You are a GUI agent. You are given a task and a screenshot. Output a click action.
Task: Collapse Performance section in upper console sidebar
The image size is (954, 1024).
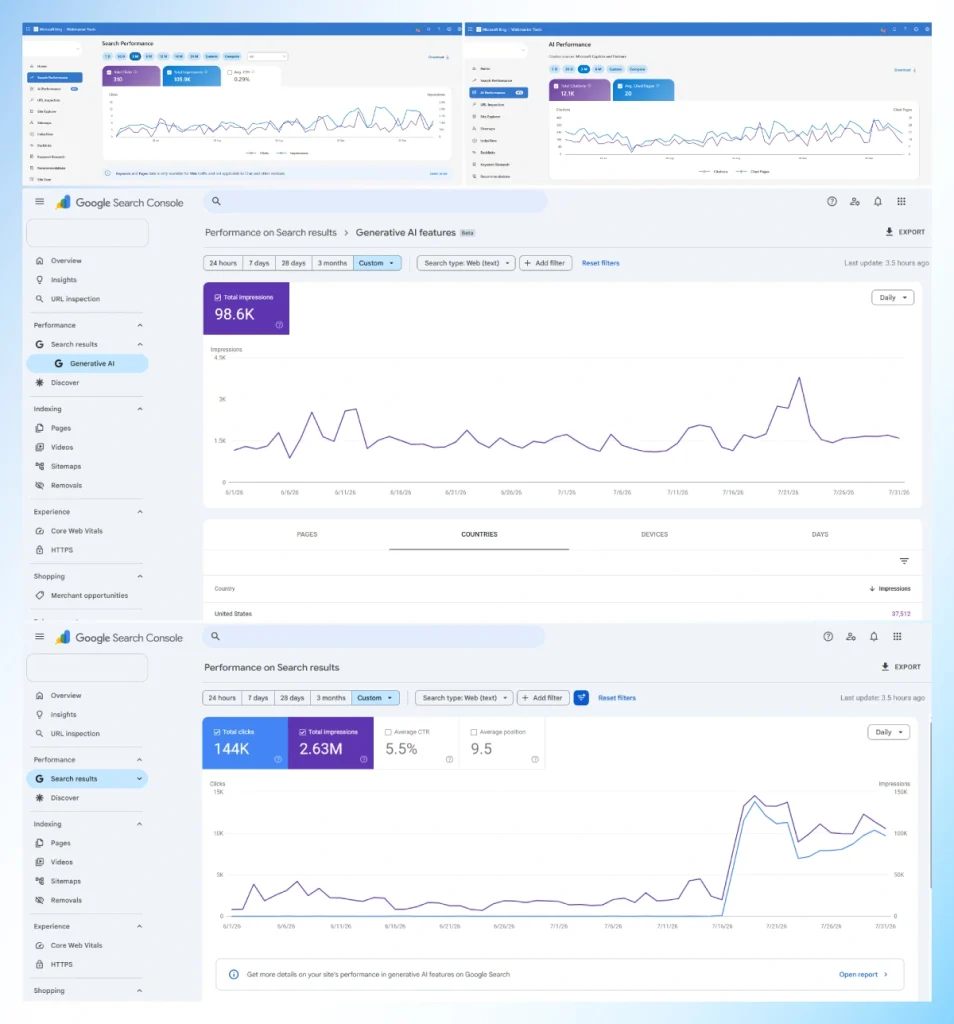[x=140, y=325]
